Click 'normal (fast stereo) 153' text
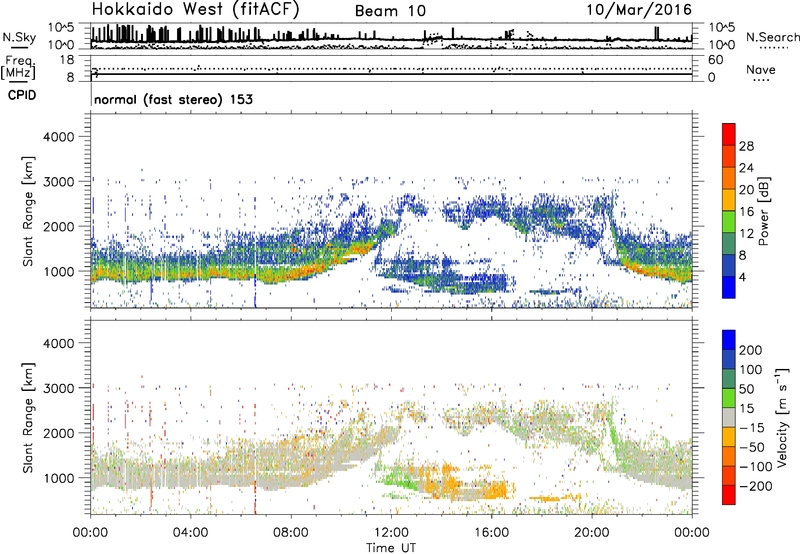 coord(173,99)
